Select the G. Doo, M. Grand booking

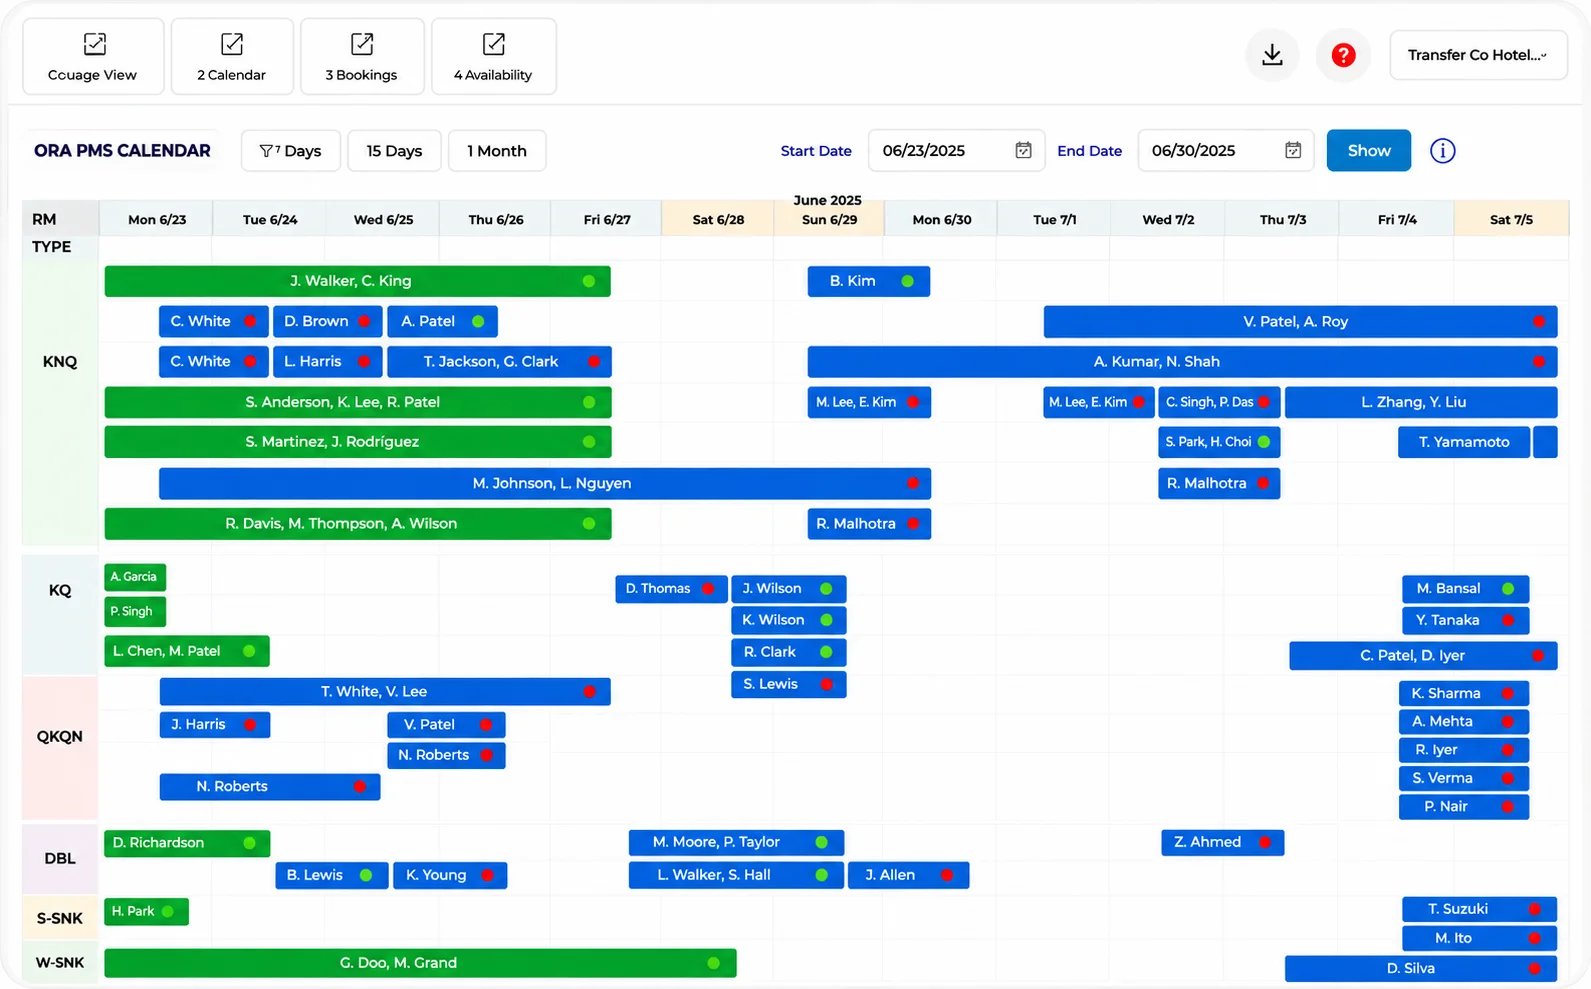pos(420,963)
